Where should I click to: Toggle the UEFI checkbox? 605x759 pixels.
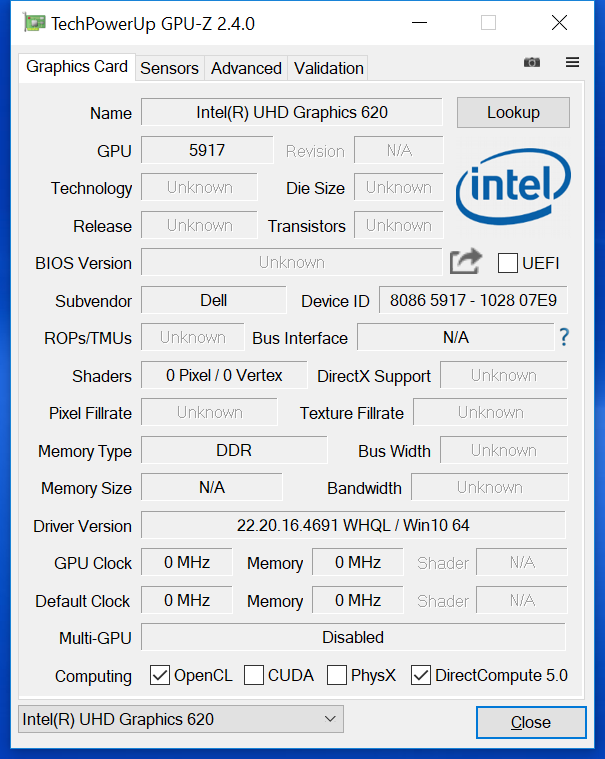[508, 263]
